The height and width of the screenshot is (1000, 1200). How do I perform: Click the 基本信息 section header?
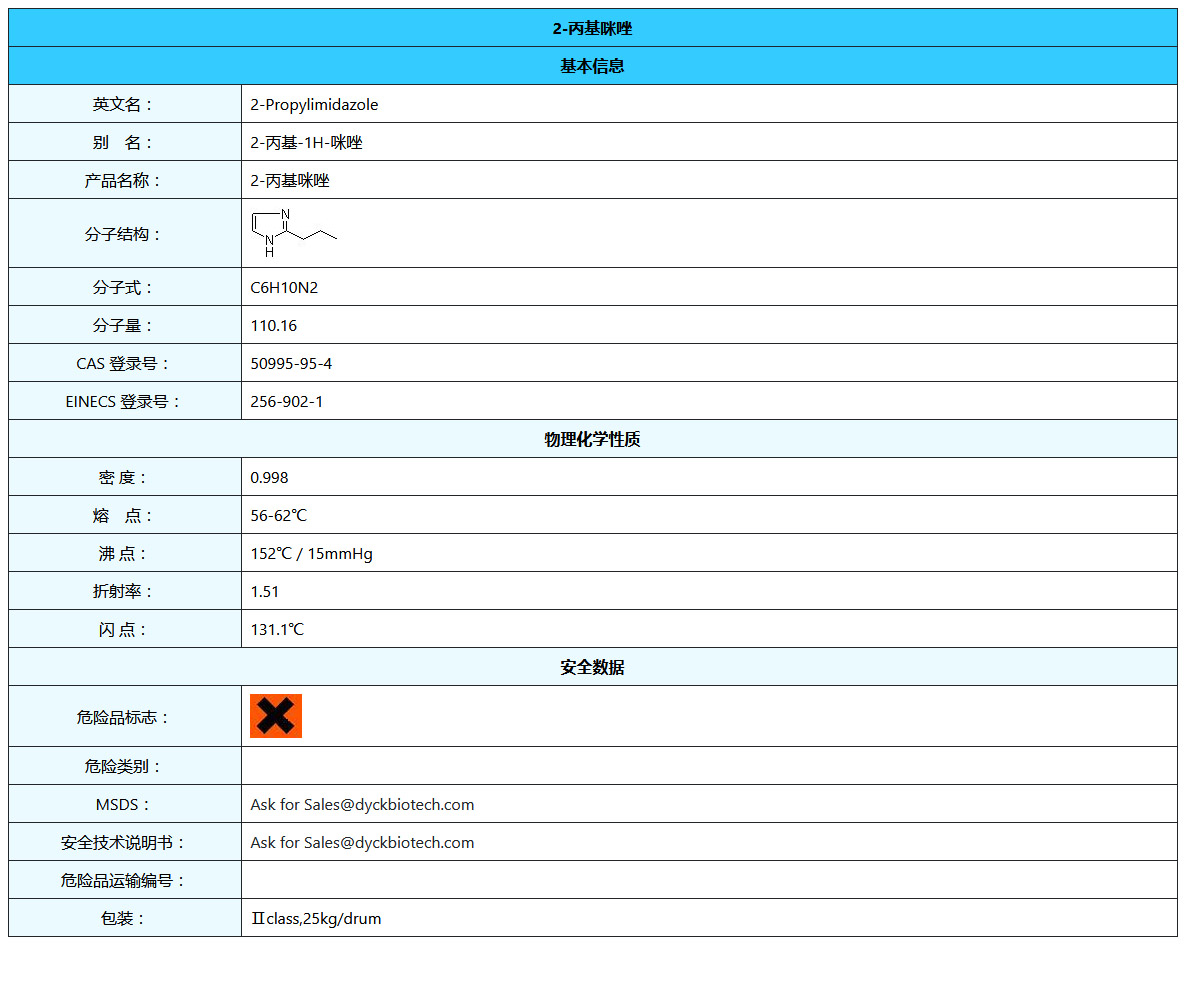click(593, 66)
